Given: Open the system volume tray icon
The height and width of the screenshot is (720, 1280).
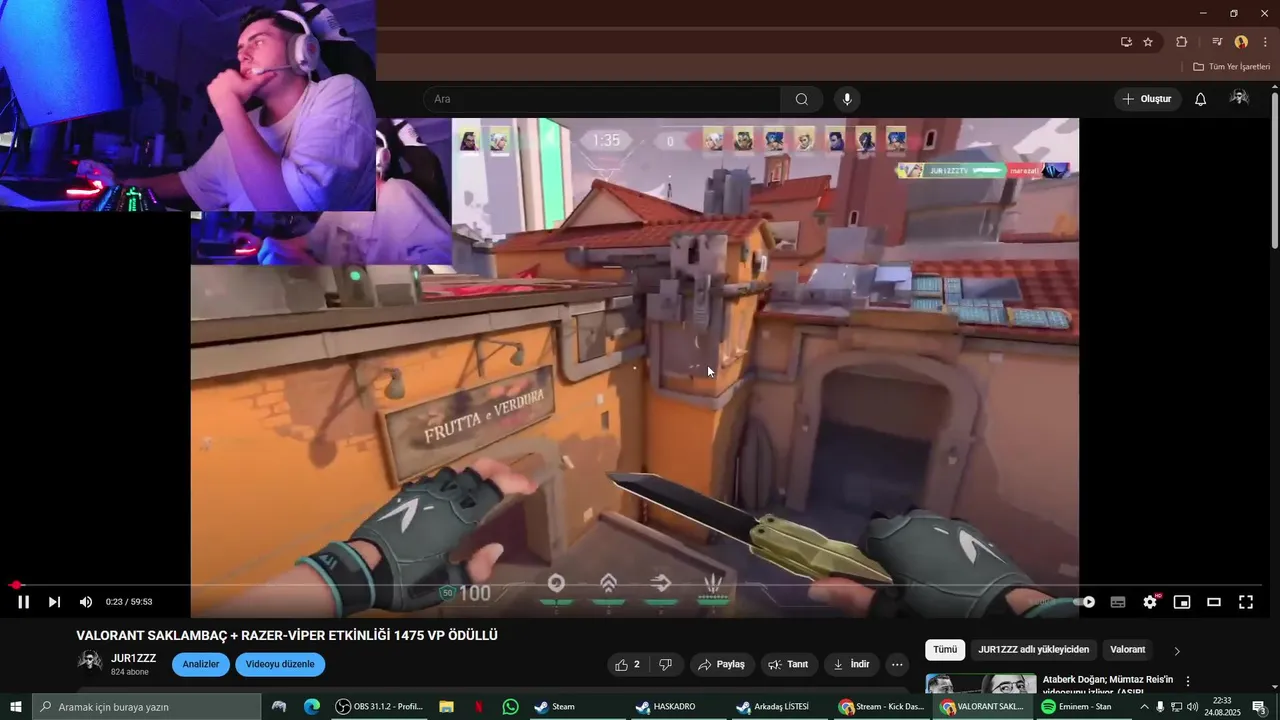Looking at the screenshot, I should click(x=1192, y=707).
